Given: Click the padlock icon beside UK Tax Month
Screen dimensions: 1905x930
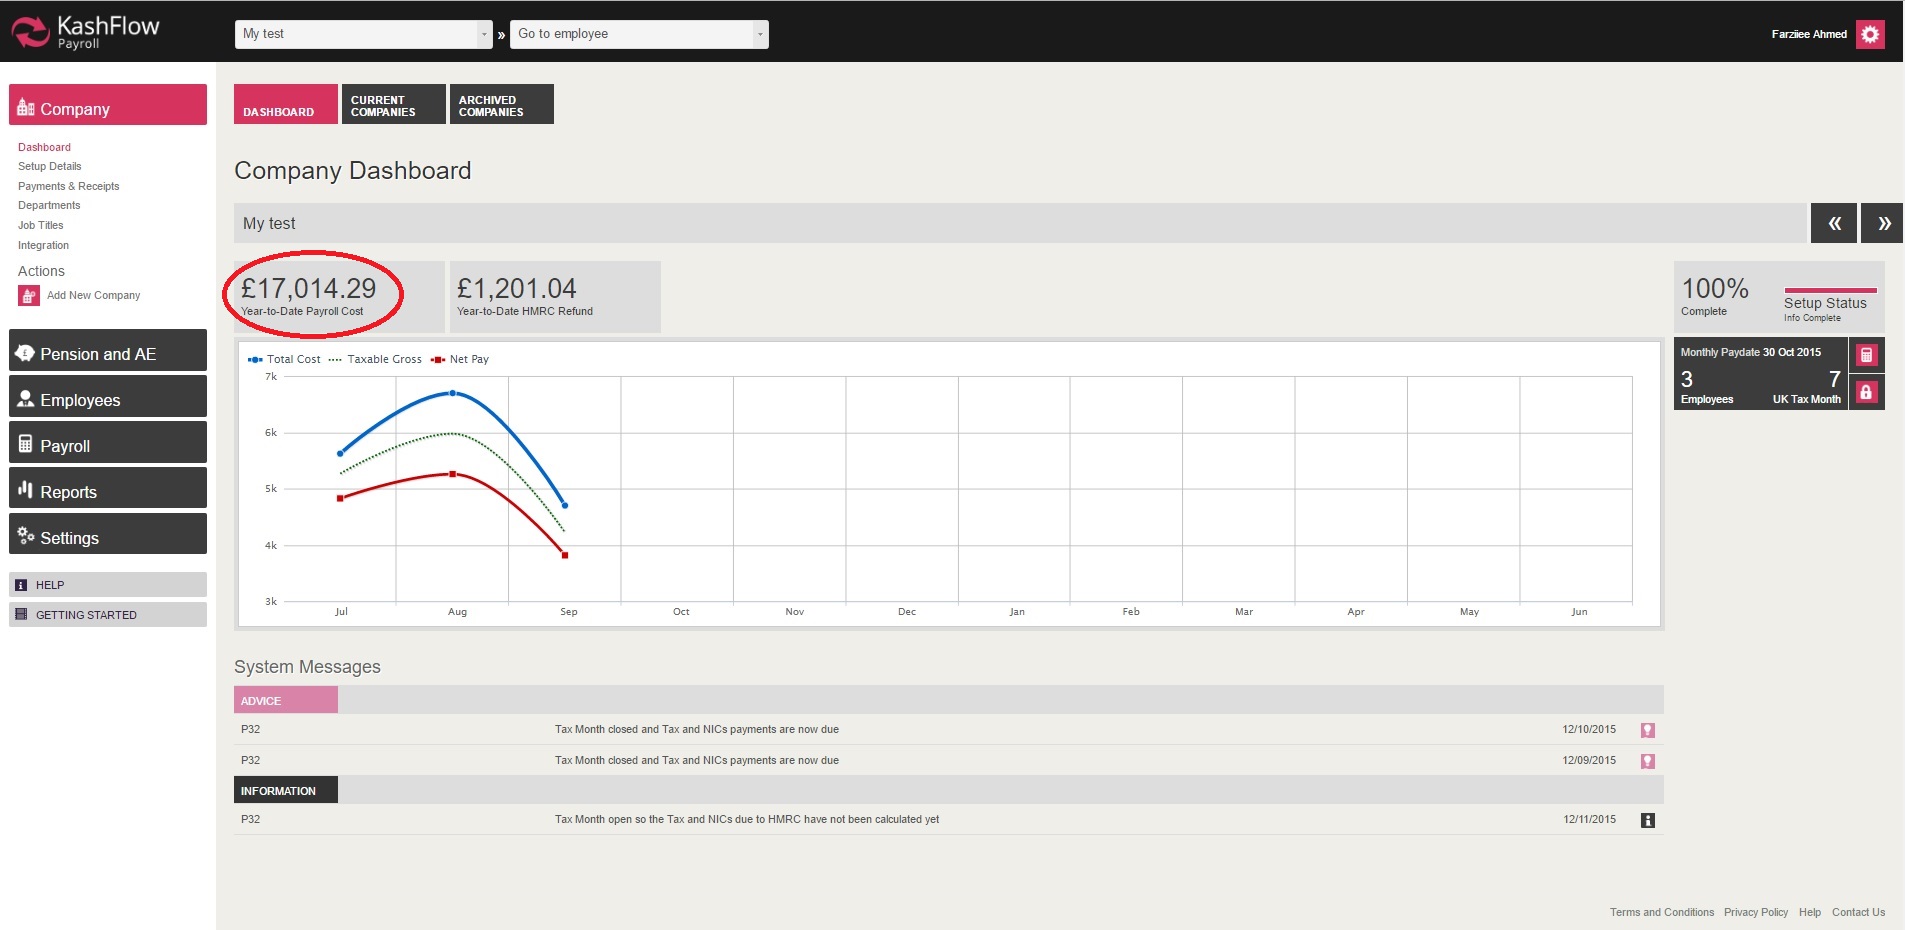Looking at the screenshot, I should pos(1866,392).
